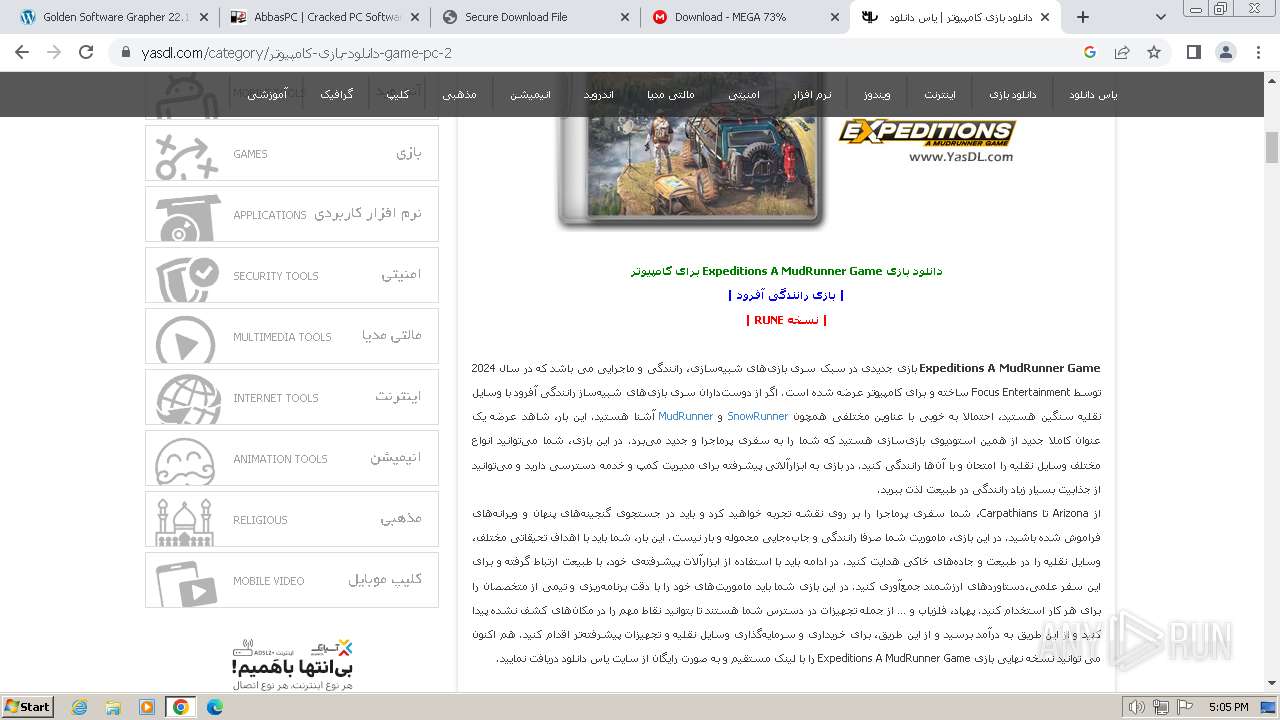Click the 5:05 PM system clock

coord(1228,707)
